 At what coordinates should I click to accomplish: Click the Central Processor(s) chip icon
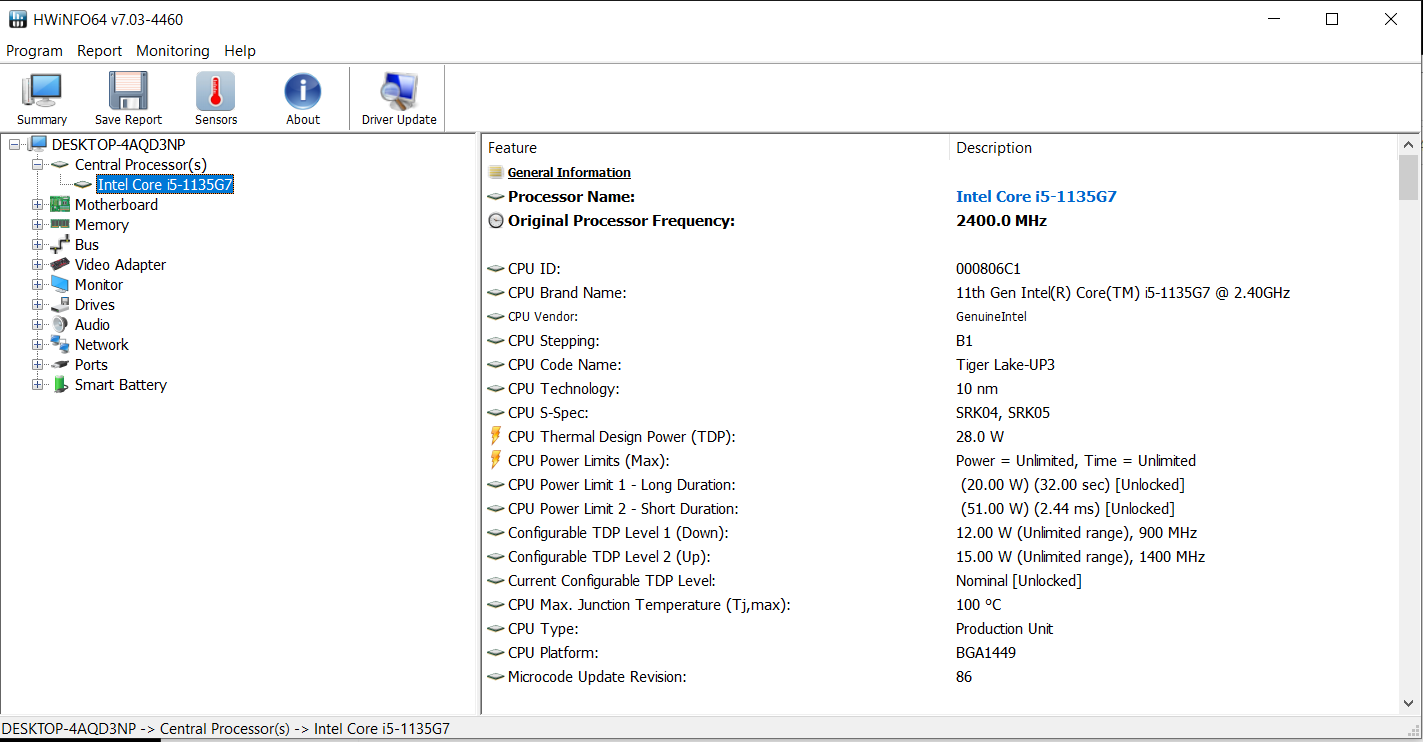point(60,165)
